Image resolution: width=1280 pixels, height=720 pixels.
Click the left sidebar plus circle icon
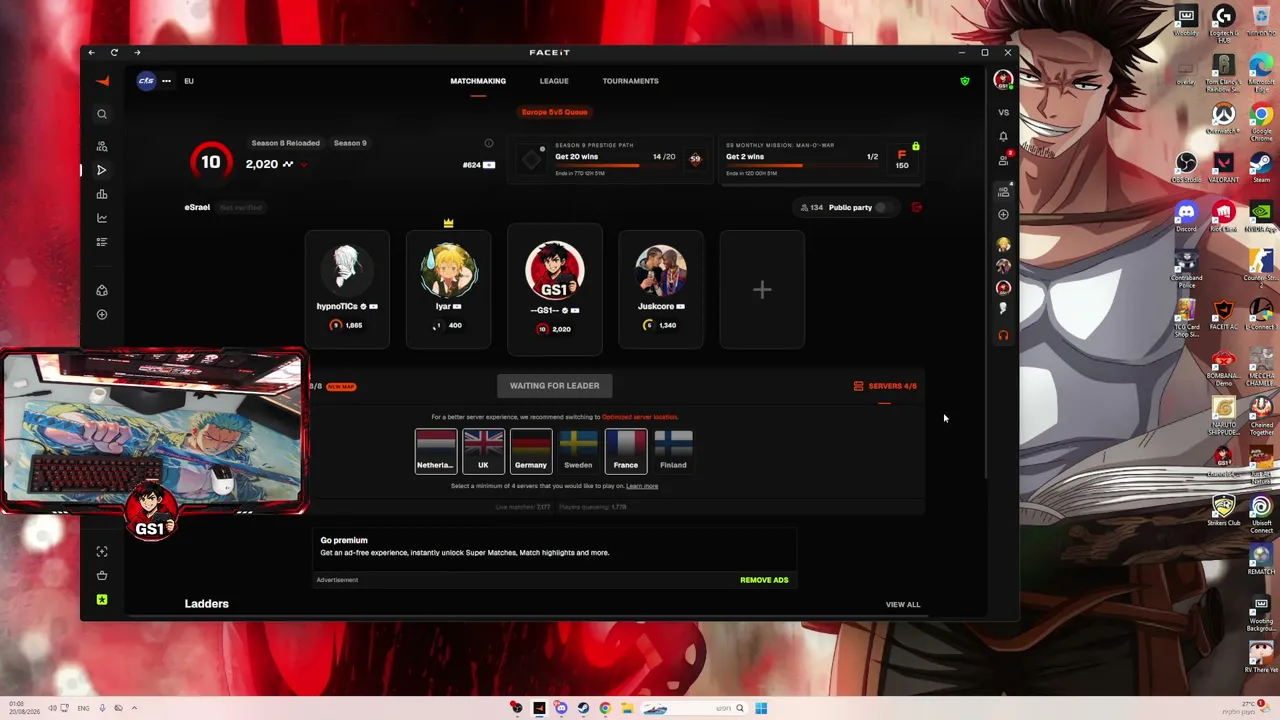pyautogui.click(x=102, y=315)
